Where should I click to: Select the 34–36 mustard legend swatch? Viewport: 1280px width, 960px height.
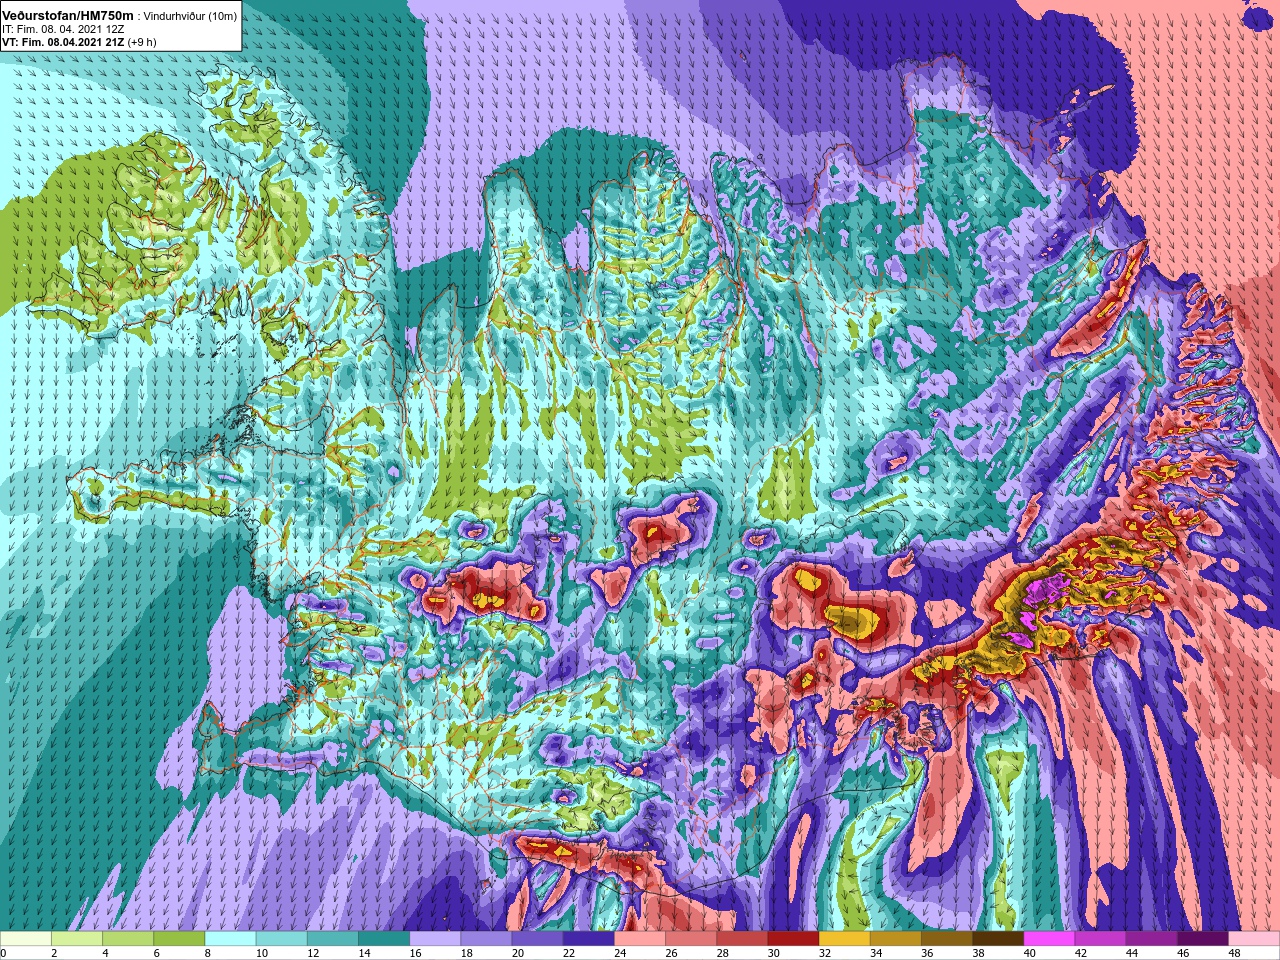click(x=894, y=939)
